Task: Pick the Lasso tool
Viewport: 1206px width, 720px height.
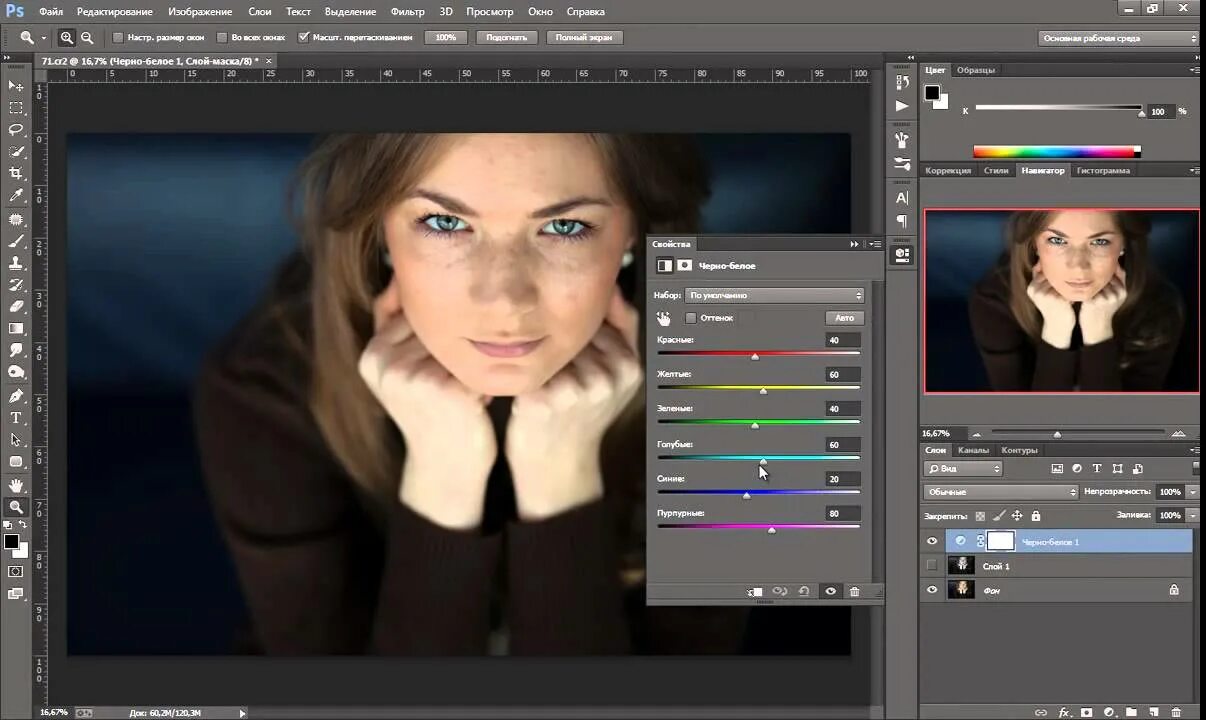Action: [x=16, y=130]
